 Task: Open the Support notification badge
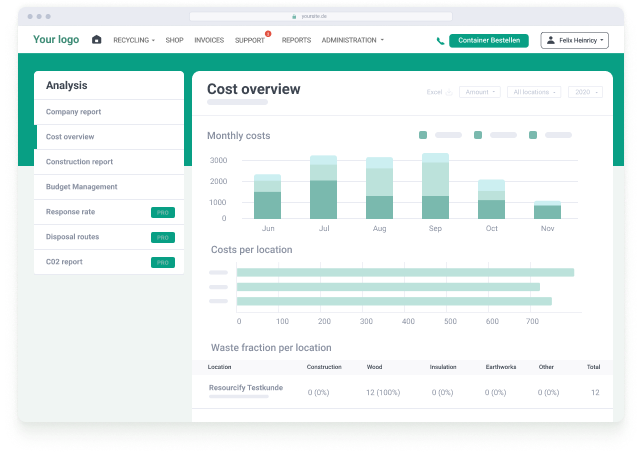pos(268,34)
